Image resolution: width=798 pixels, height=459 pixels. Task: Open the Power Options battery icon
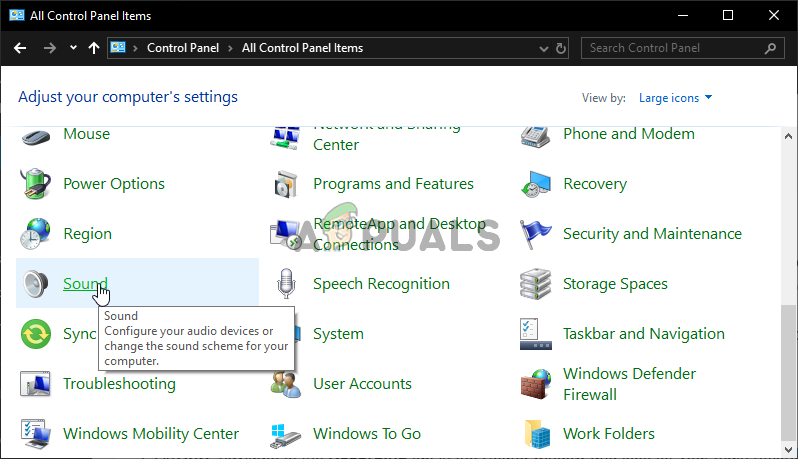pos(36,184)
